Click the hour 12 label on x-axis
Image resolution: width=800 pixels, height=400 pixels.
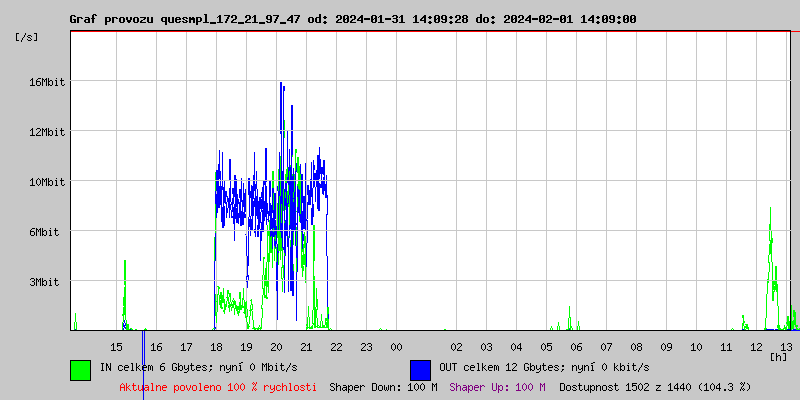(x=756, y=346)
